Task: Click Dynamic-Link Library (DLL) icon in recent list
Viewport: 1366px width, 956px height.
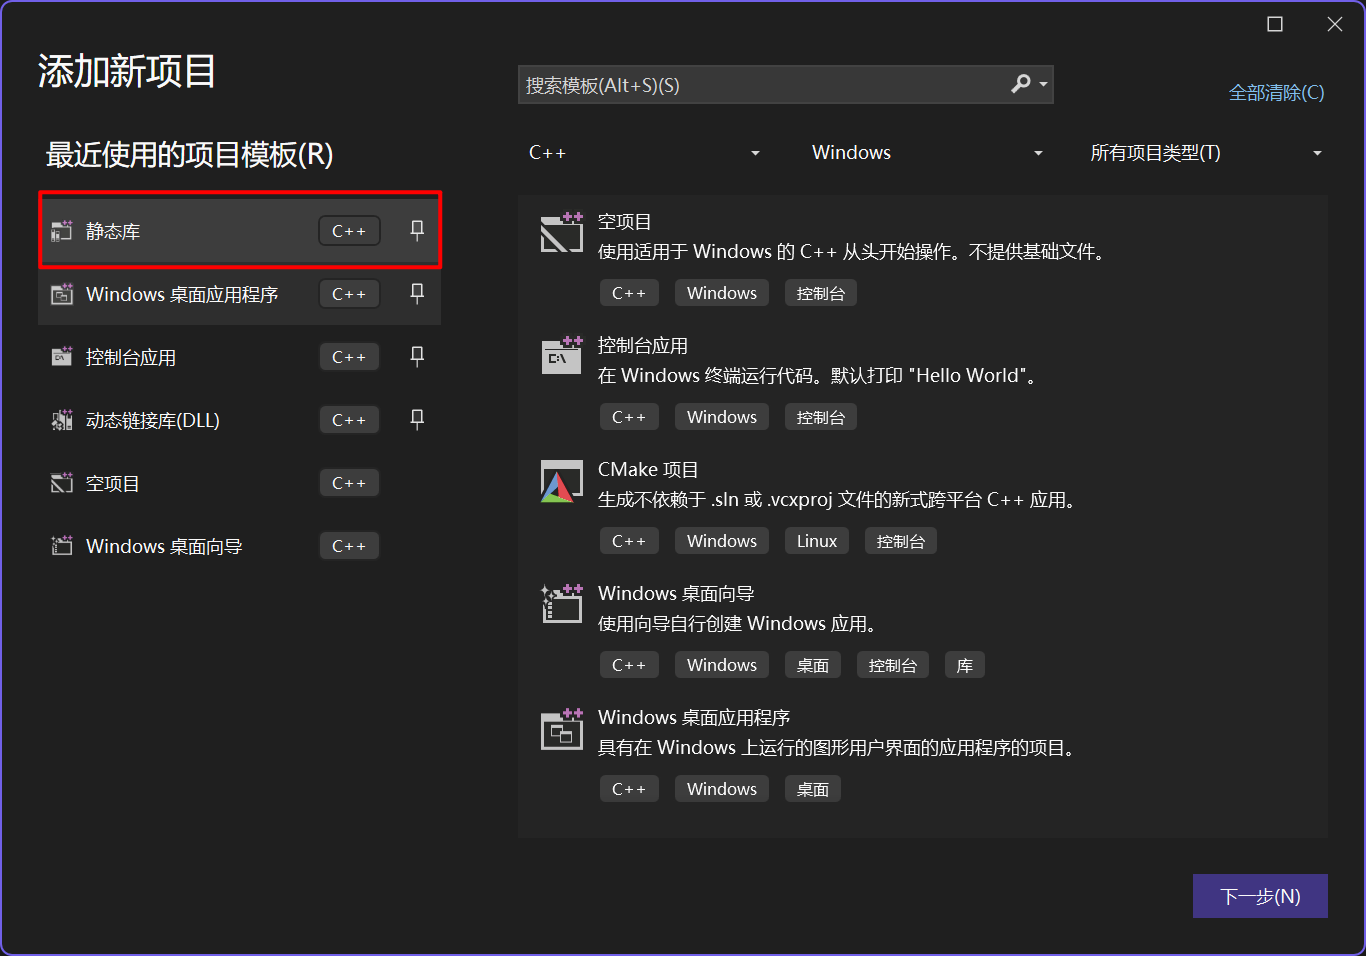Action: [62, 420]
